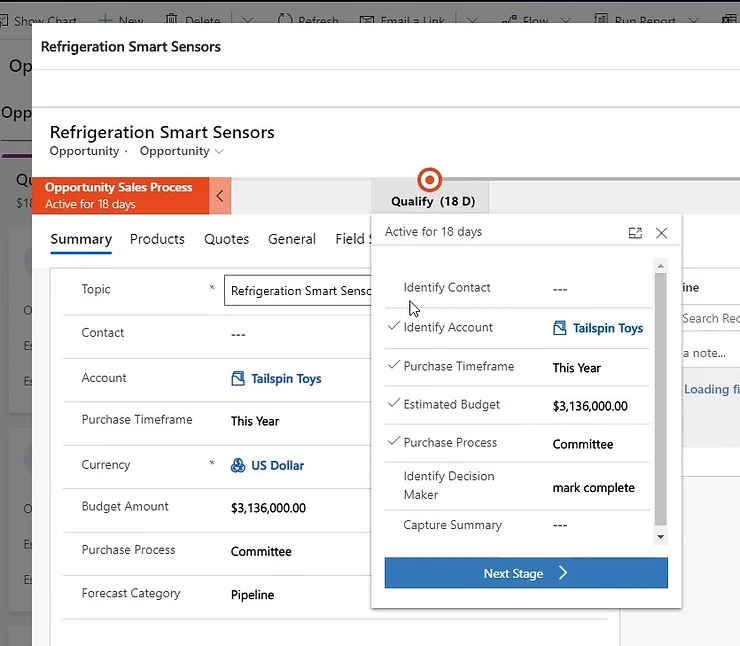Click the Purchase Process Committee value in flyout
The width and height of the screenshot is (740, 646).
583,444
